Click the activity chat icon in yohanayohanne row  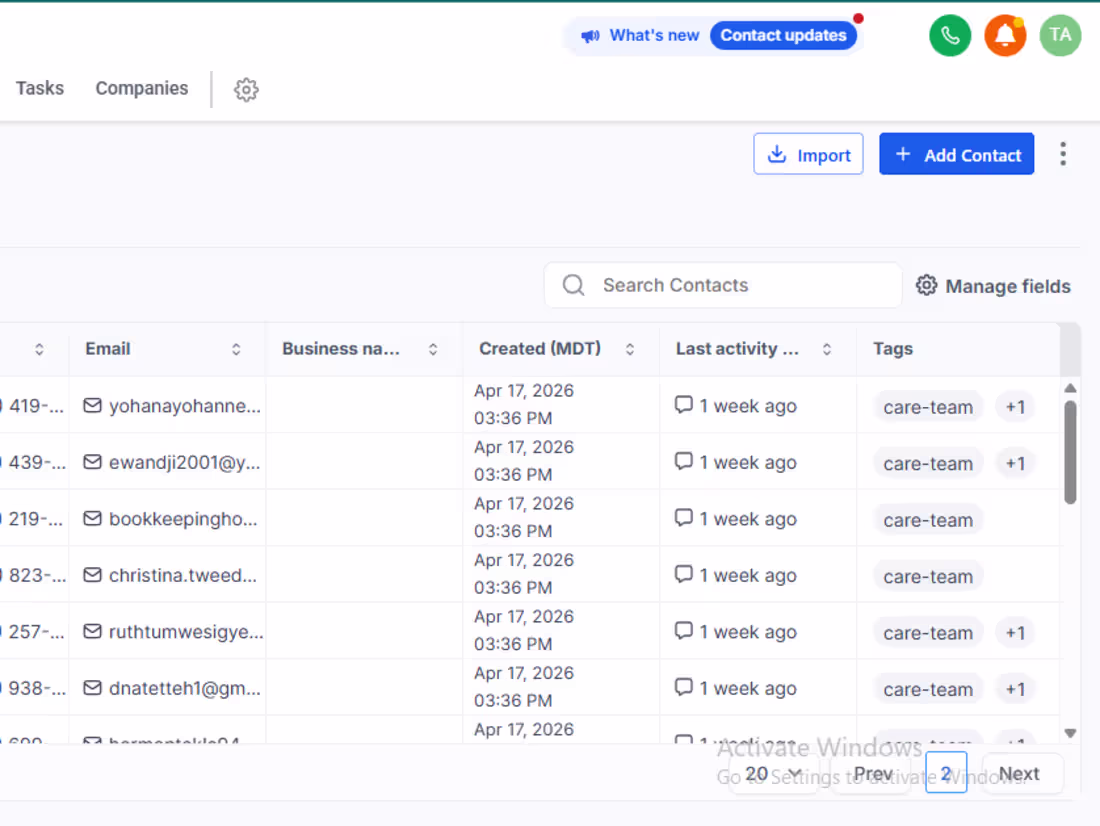[x=683, y=405]
